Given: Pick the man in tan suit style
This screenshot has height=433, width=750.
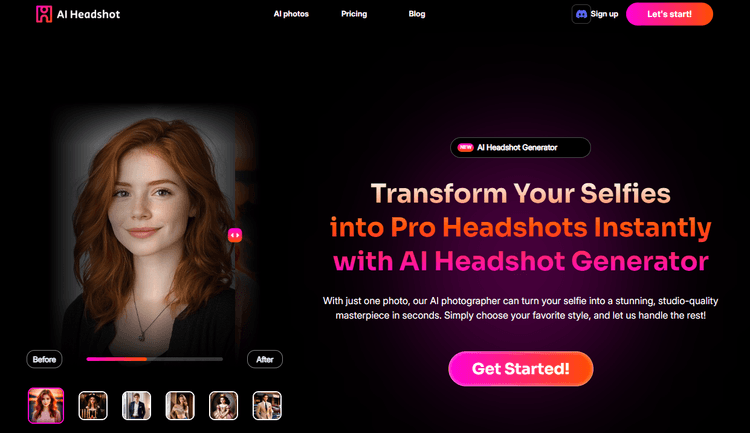Looking at the screenshot, I should click(x=267, y=405).
